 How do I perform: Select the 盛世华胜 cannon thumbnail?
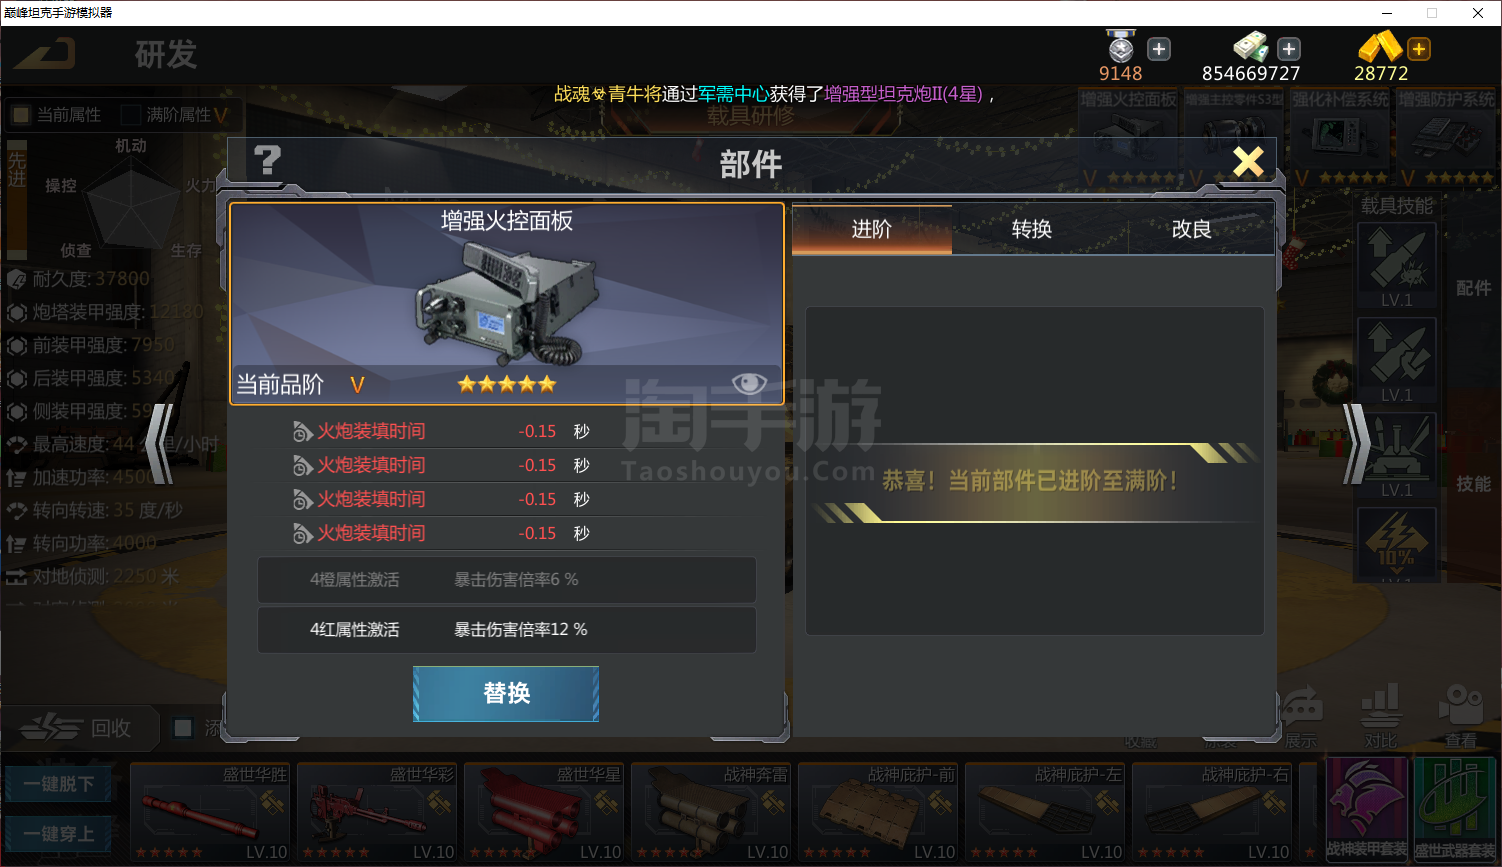[x=210, y=812]
